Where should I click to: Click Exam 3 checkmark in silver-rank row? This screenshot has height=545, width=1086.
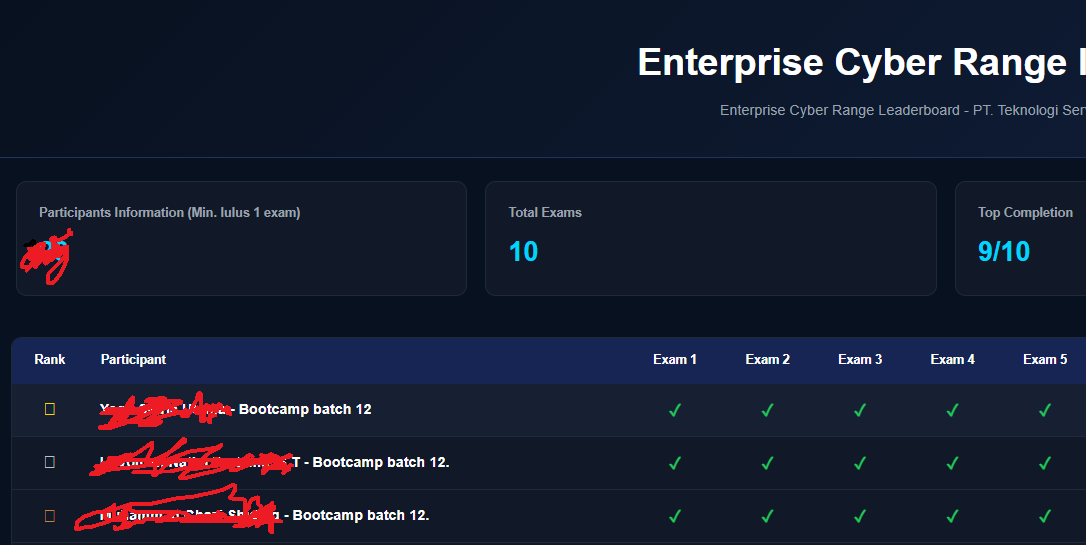coord(860,463)
